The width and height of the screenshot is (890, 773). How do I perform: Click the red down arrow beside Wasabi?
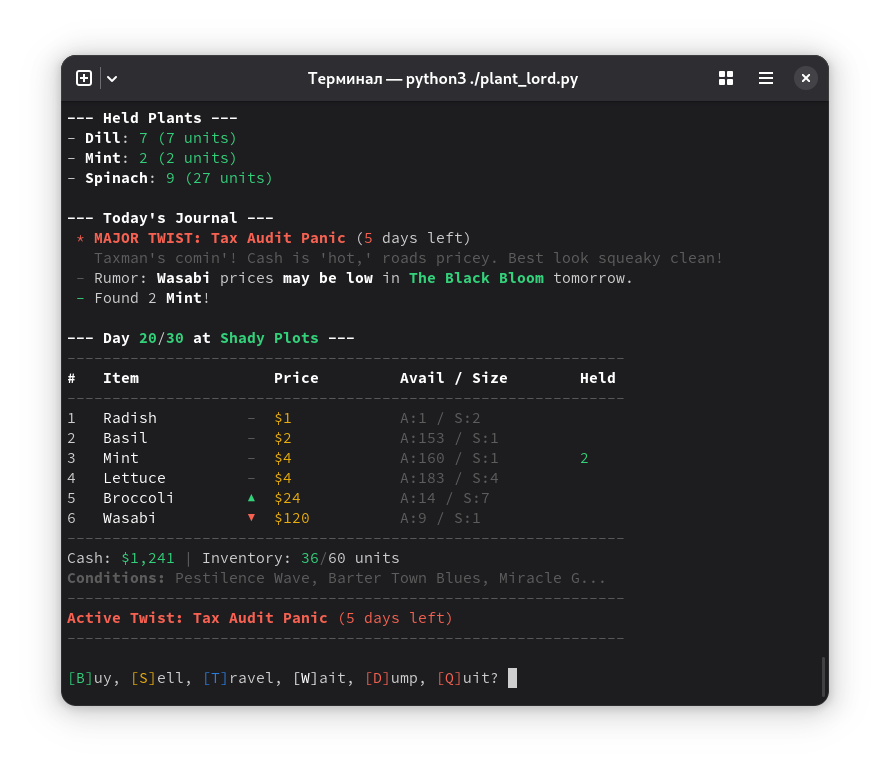251,518
